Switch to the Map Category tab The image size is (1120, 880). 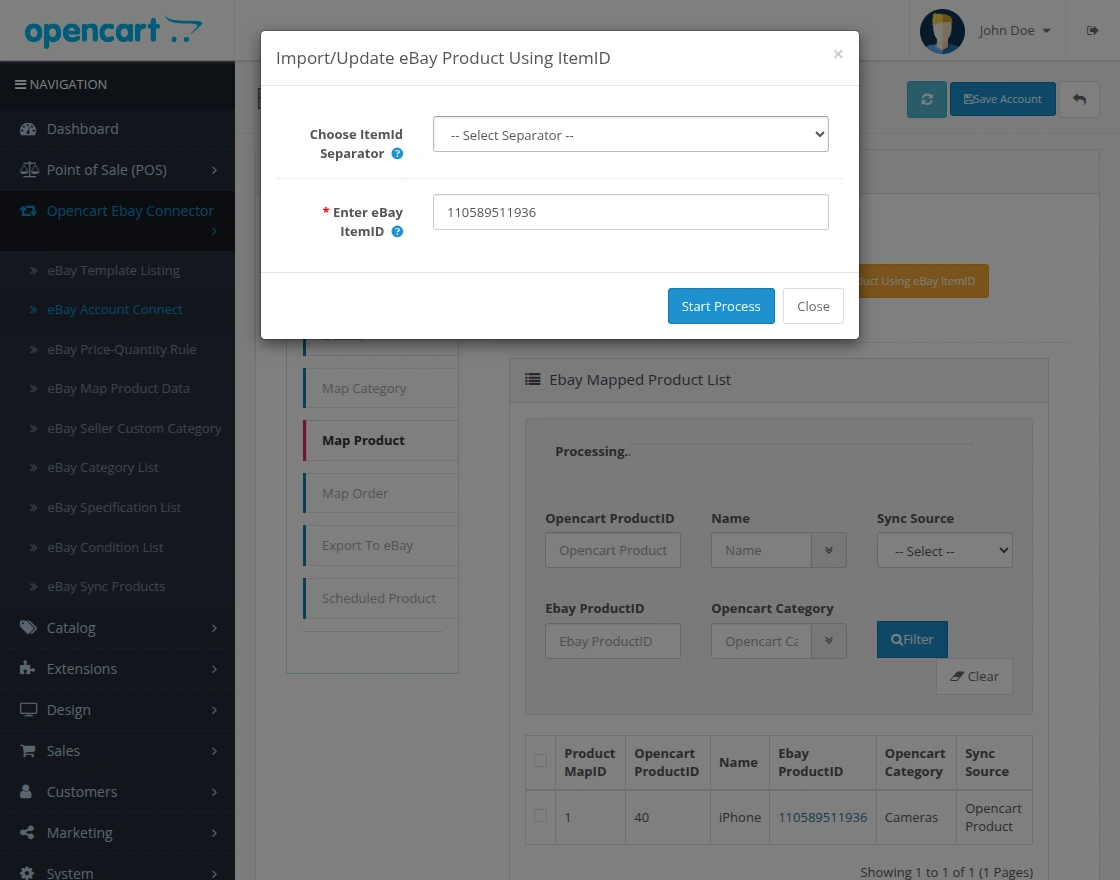pyautogui.click(x=381, y=389)
